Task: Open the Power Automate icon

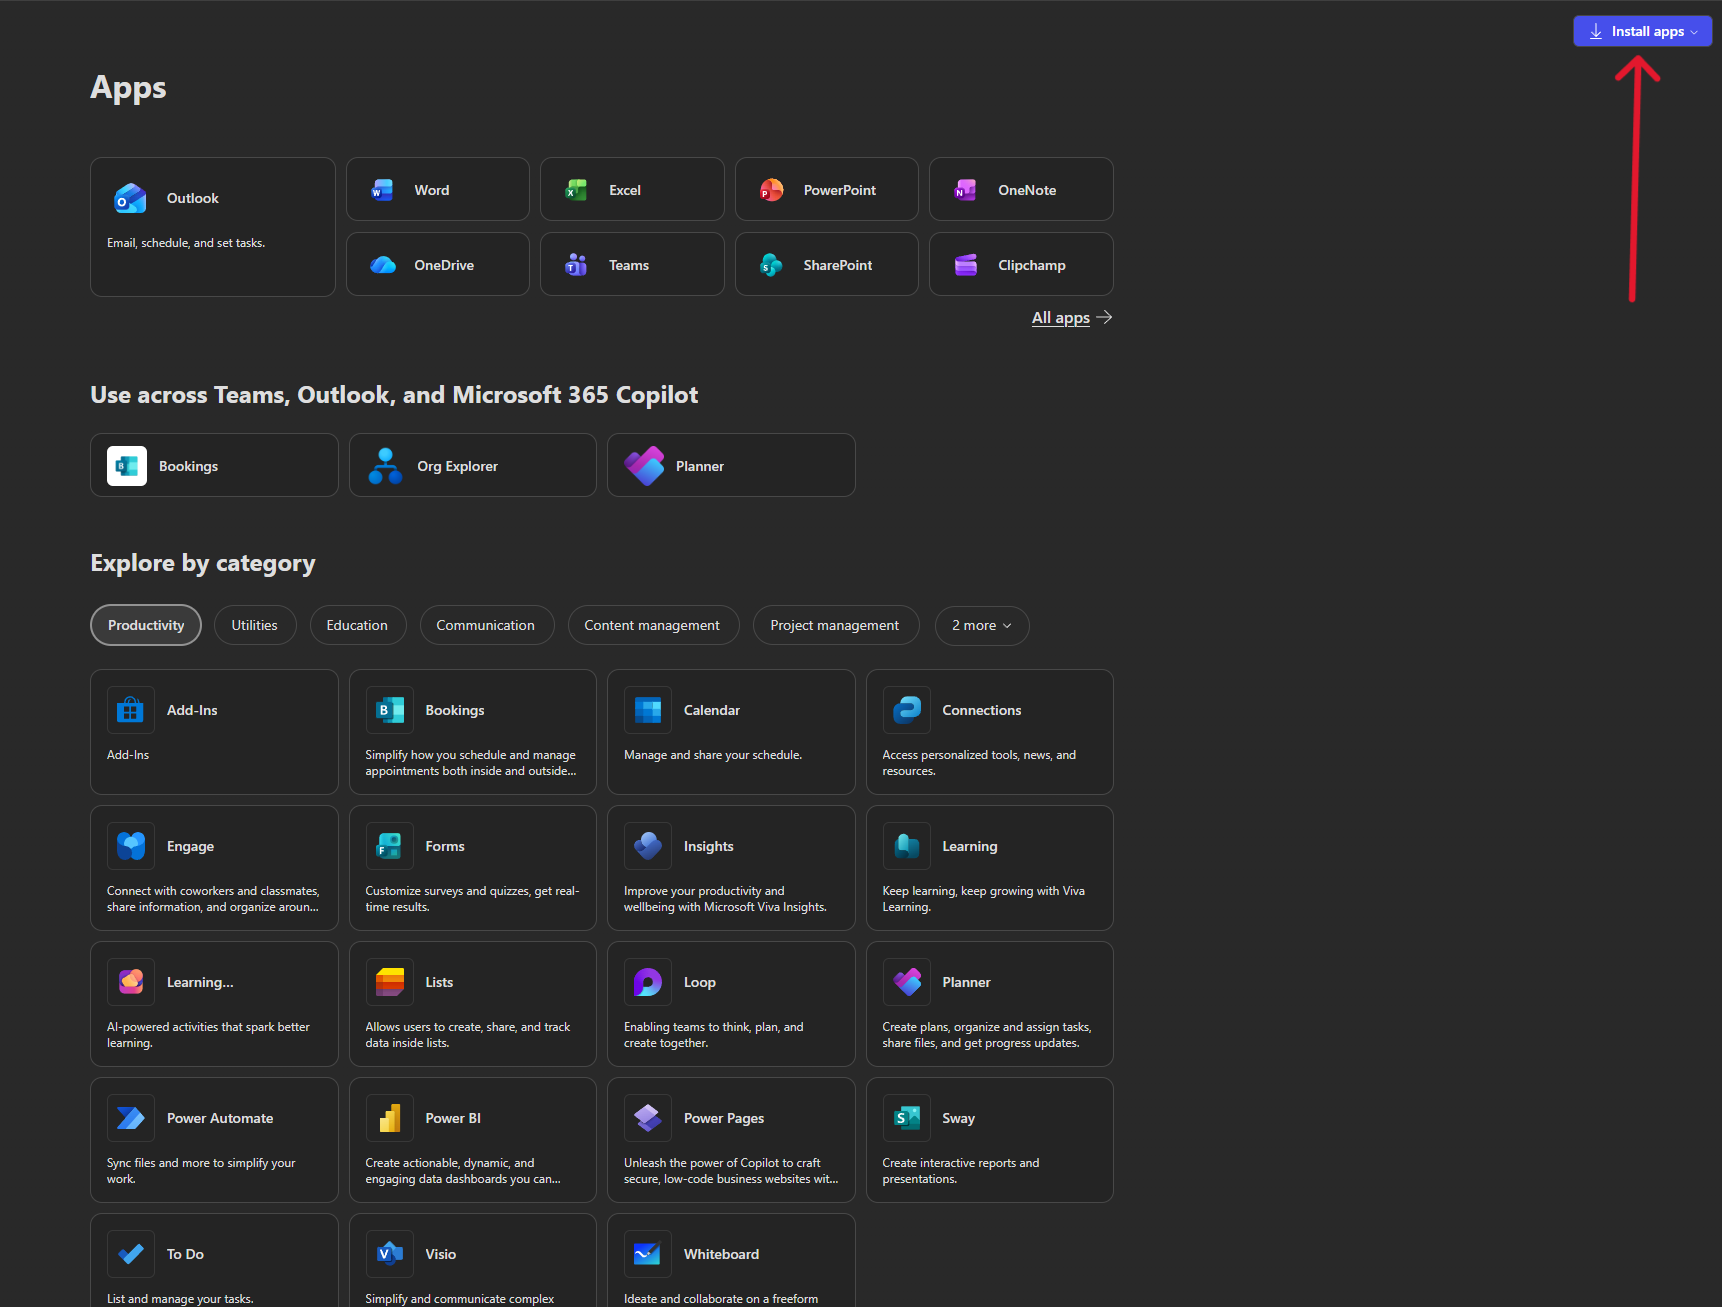Action: [131, 1118]
